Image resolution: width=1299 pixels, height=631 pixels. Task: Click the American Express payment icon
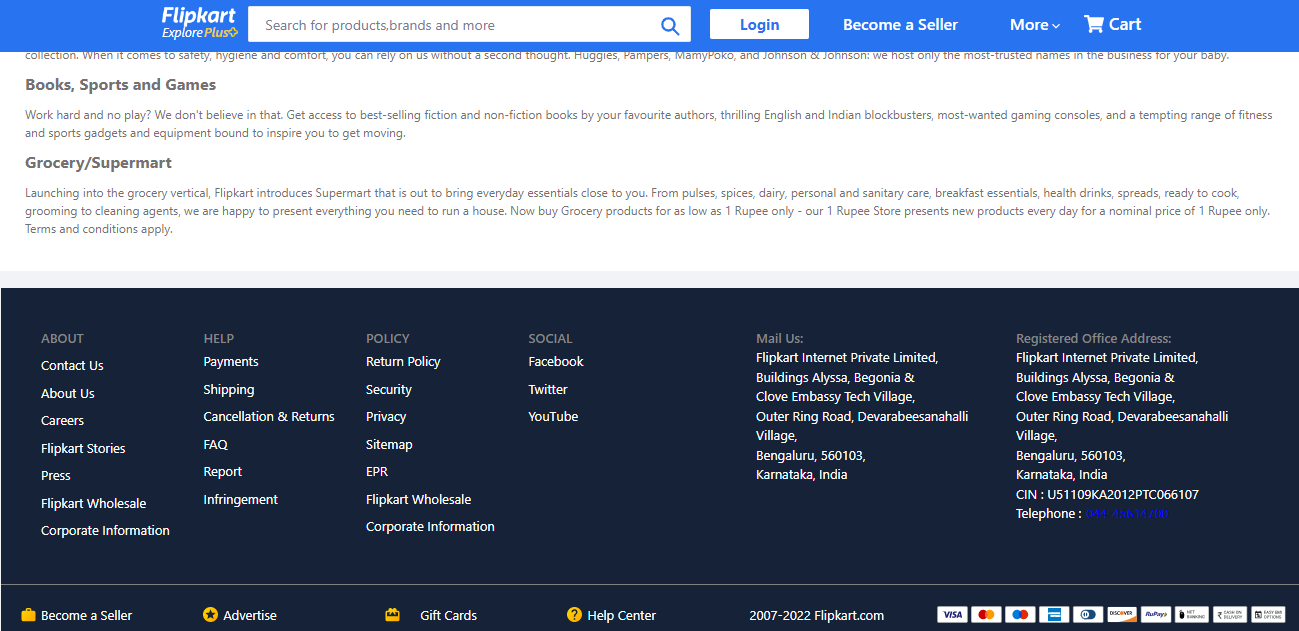click(x=1054, y=615)
